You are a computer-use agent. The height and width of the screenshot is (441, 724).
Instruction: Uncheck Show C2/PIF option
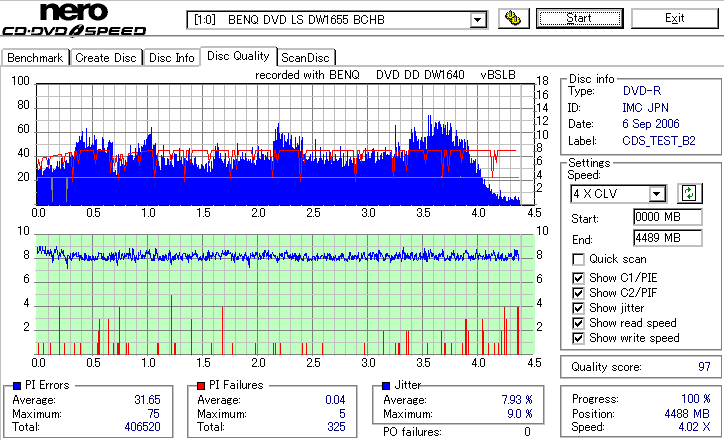pyautogui.click(x=578, y=293)
